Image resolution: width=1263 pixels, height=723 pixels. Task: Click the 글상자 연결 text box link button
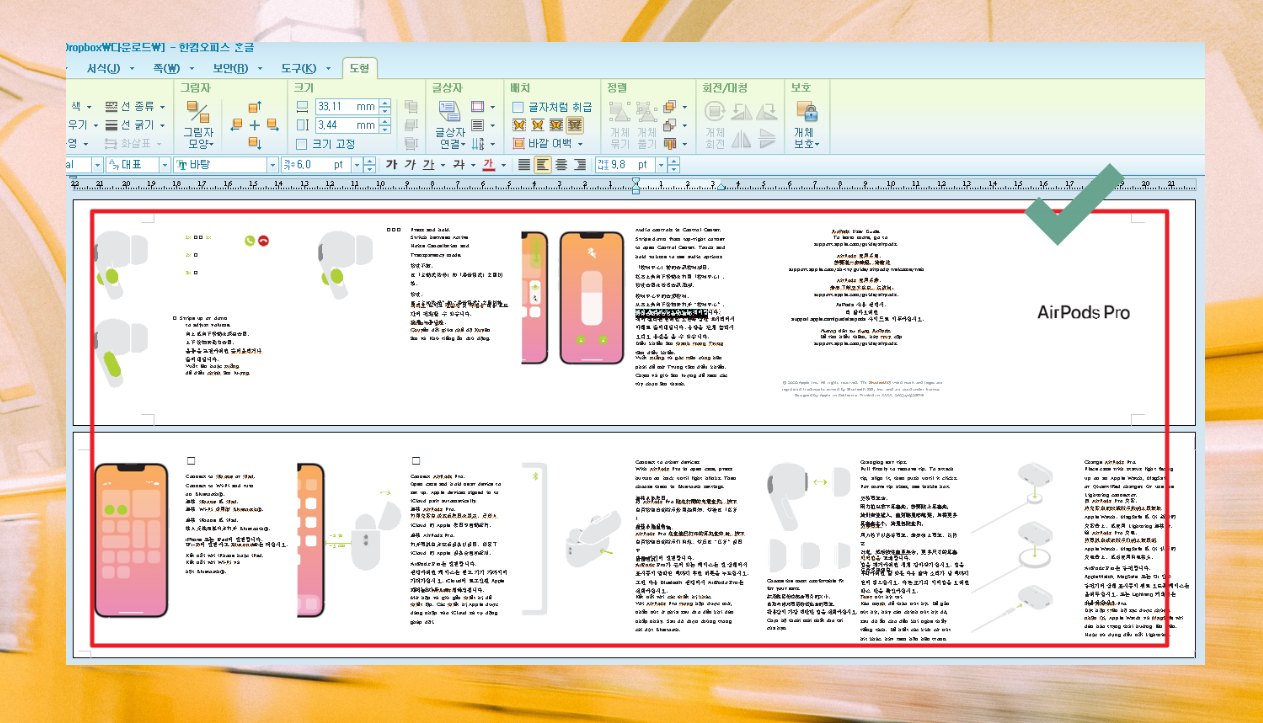(451, 125)
